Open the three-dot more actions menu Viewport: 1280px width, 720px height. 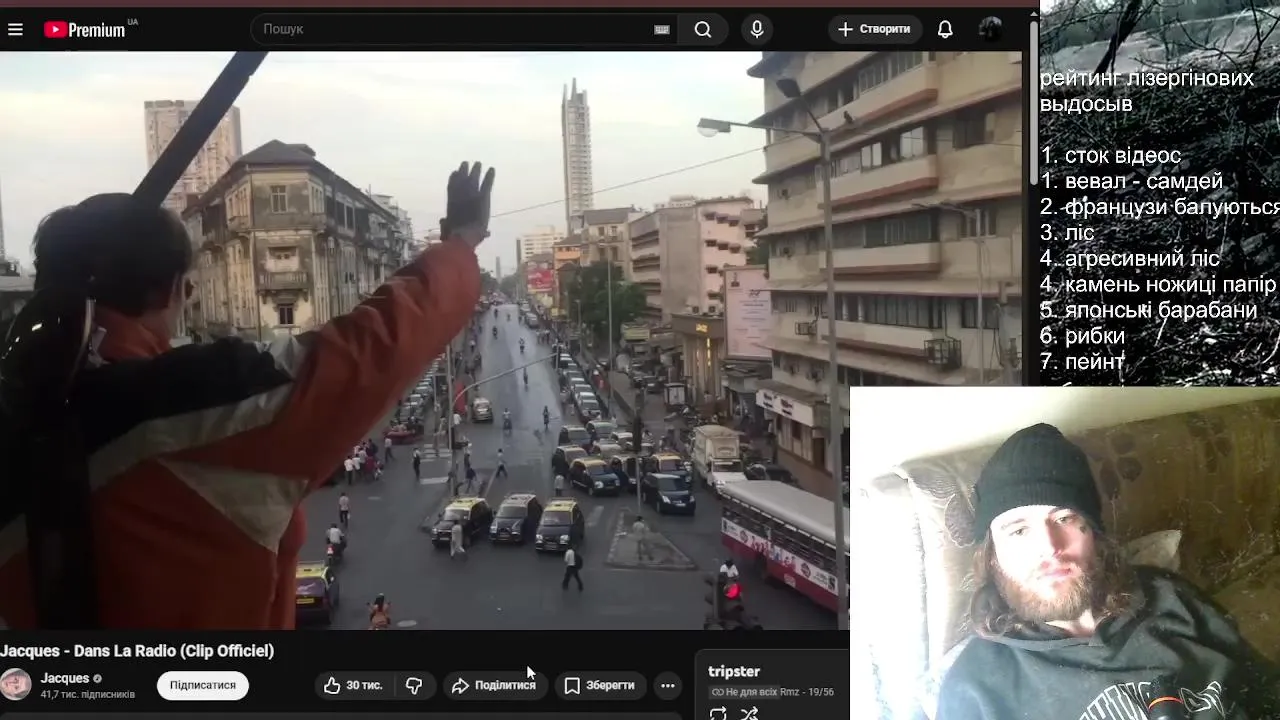[668, 685]
